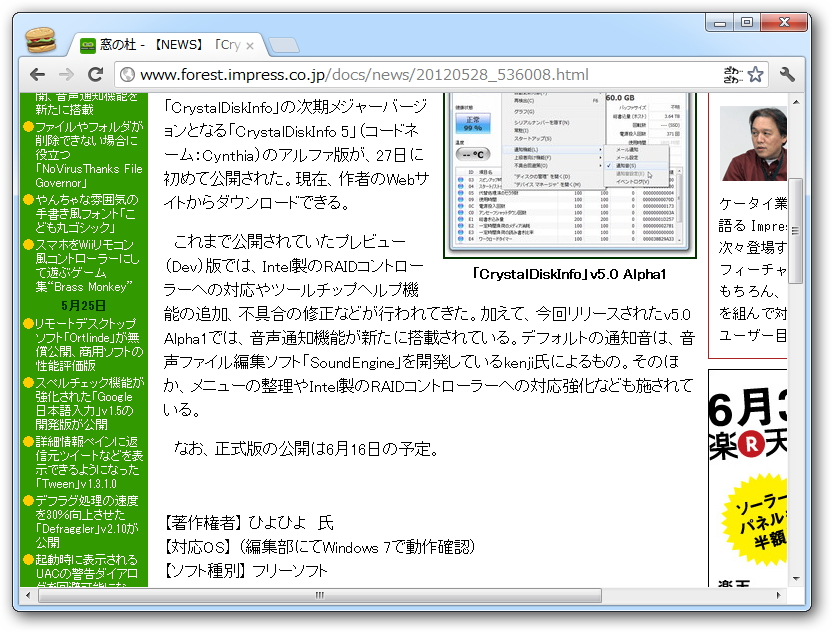The height and width of the screenshot is (632, 832).
Task: Click the extension icon left of the star
Action: 733,74
